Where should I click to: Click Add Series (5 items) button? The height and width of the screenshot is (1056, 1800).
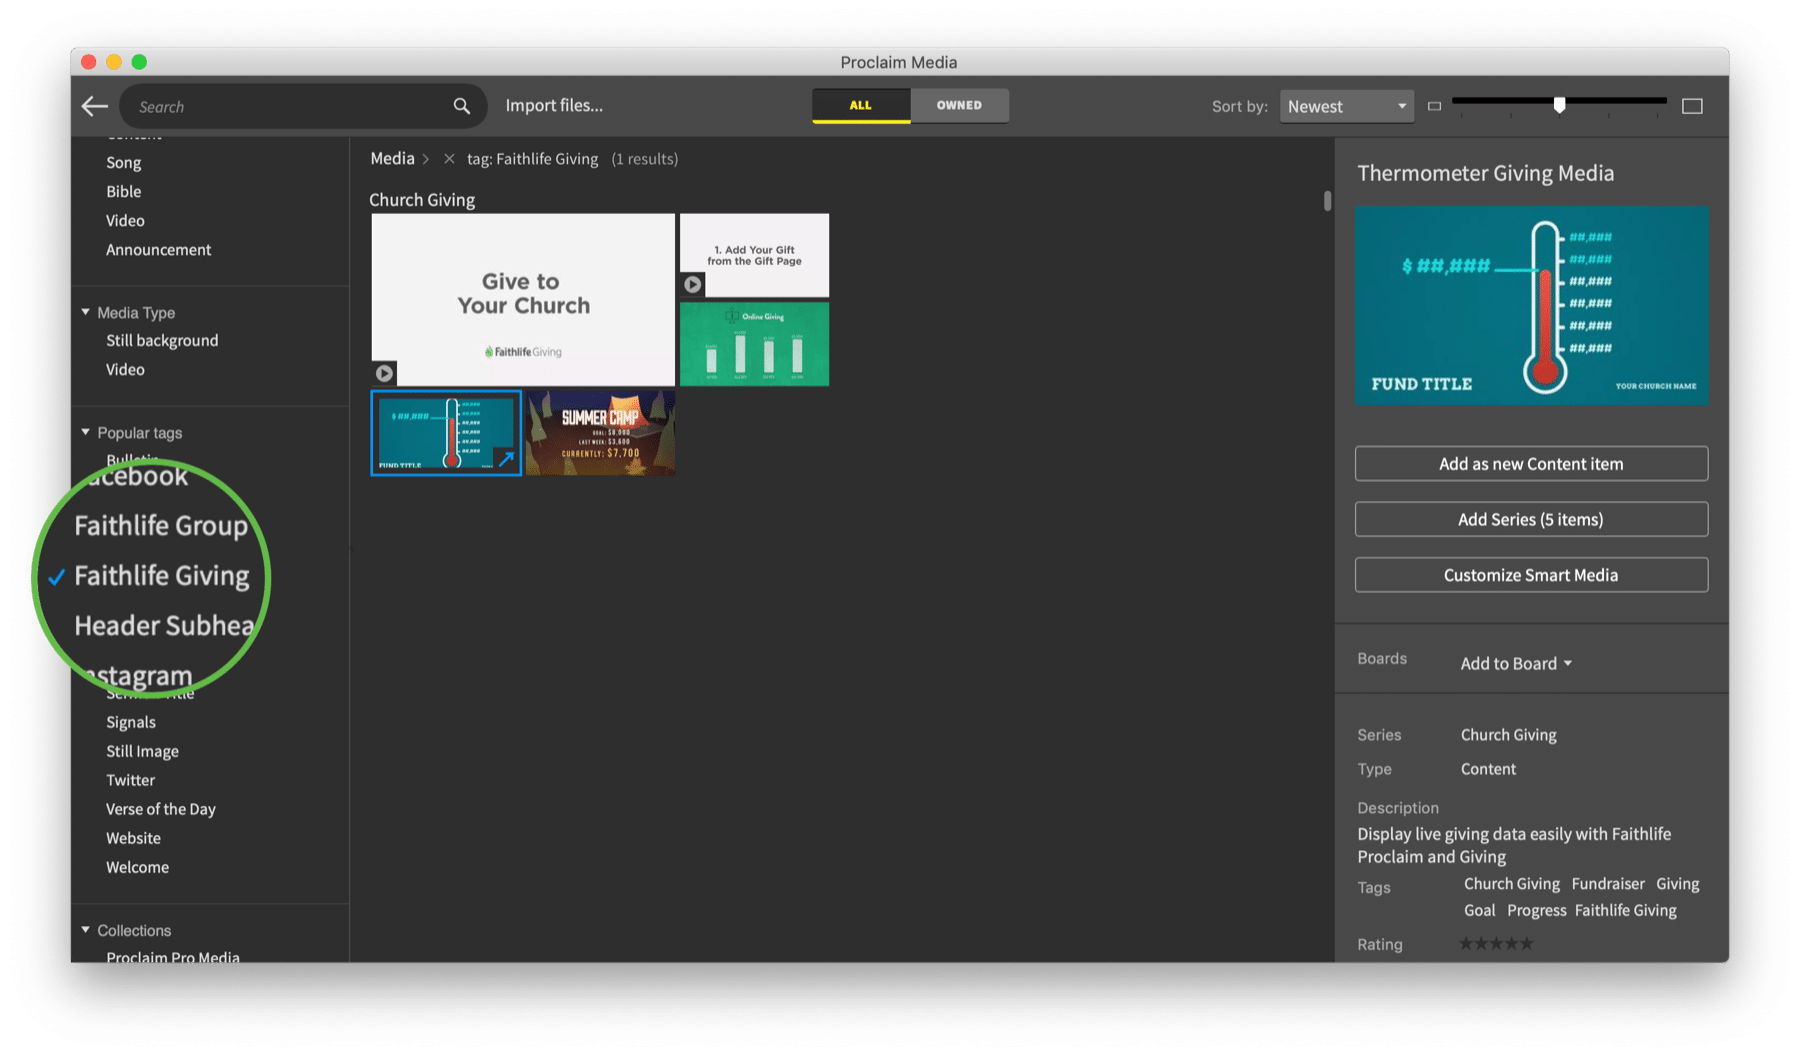1531,519
